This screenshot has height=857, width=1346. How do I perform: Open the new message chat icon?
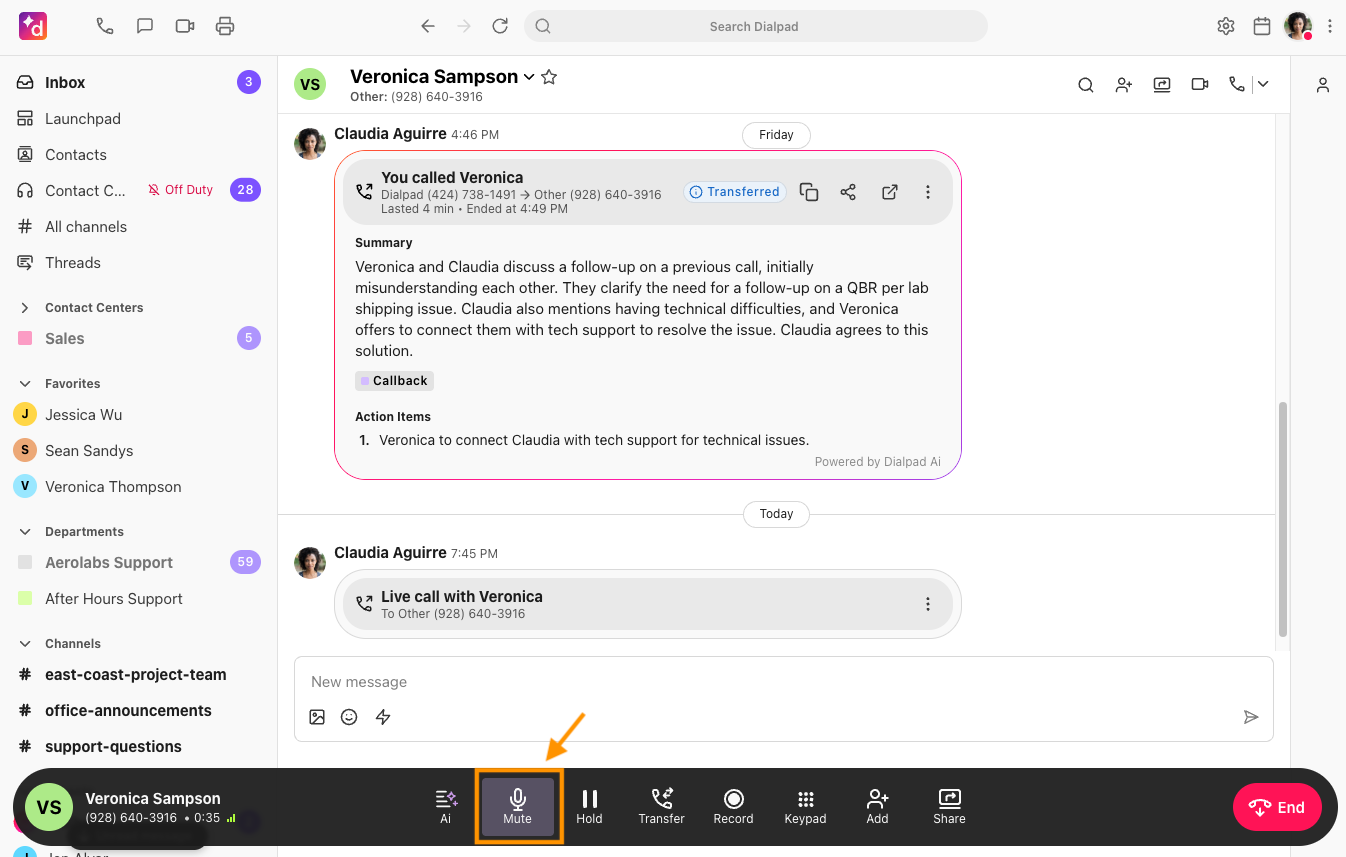[x=145, y=26]
